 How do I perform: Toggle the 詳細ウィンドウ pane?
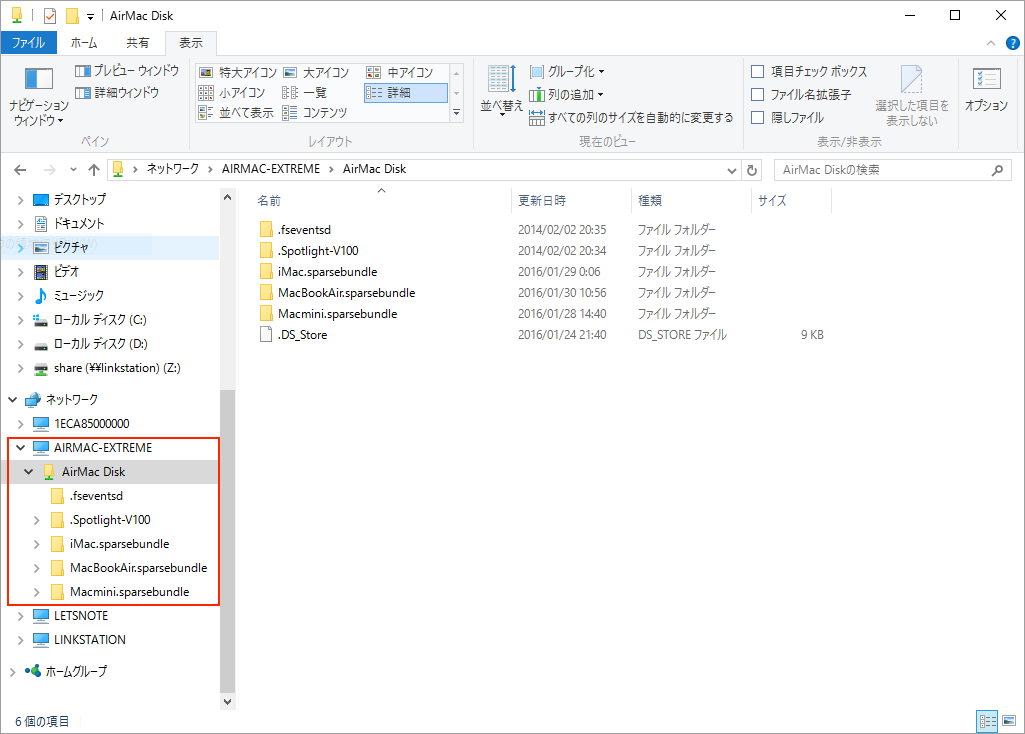[118, 93]
